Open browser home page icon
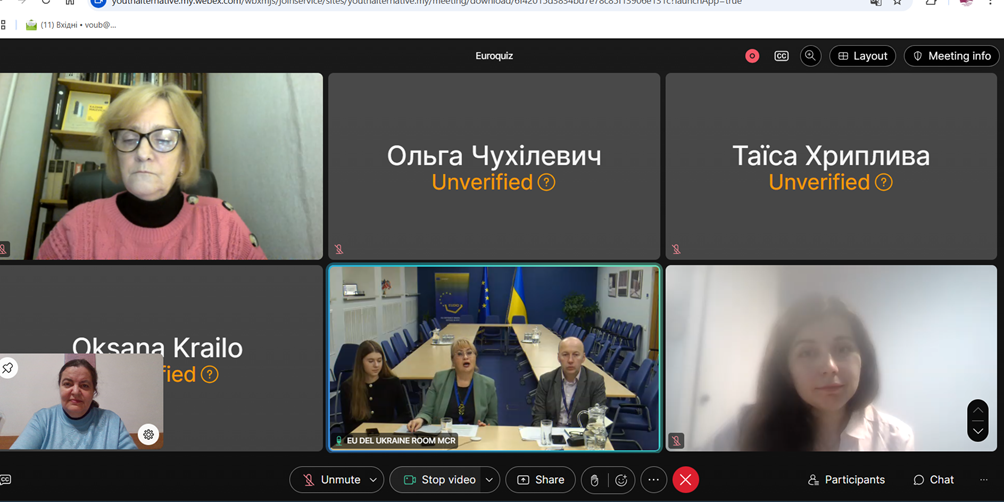Screen dimensions: 1004x502 click(x=70, y=2)
